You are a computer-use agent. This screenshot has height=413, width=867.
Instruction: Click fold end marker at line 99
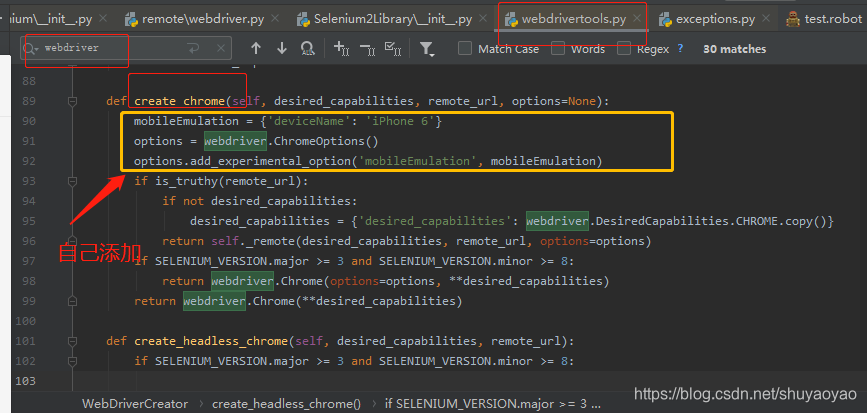(x=72, y=301)
